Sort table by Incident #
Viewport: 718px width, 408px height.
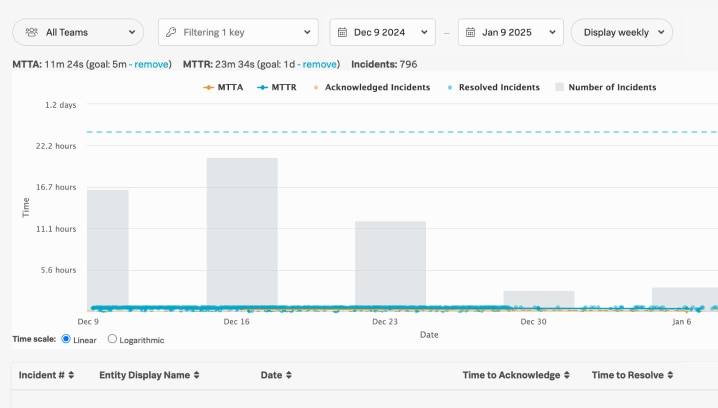[x=46, y=375]
